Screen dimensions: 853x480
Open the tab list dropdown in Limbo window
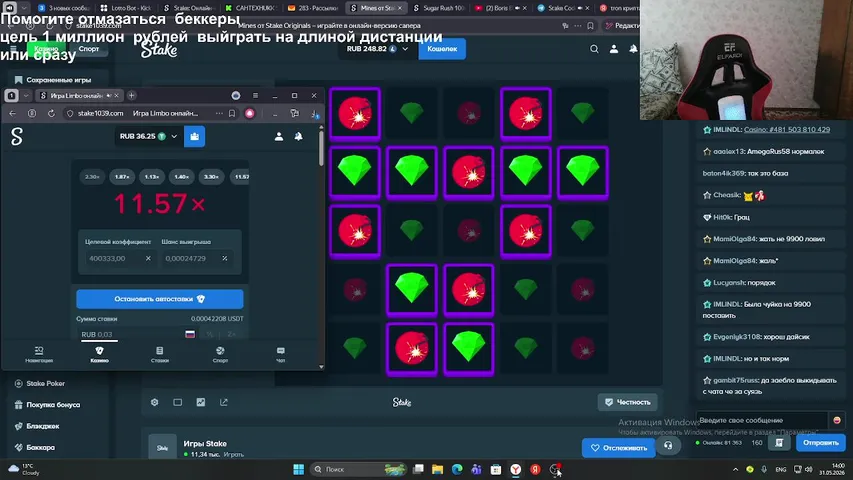point(26,95)
